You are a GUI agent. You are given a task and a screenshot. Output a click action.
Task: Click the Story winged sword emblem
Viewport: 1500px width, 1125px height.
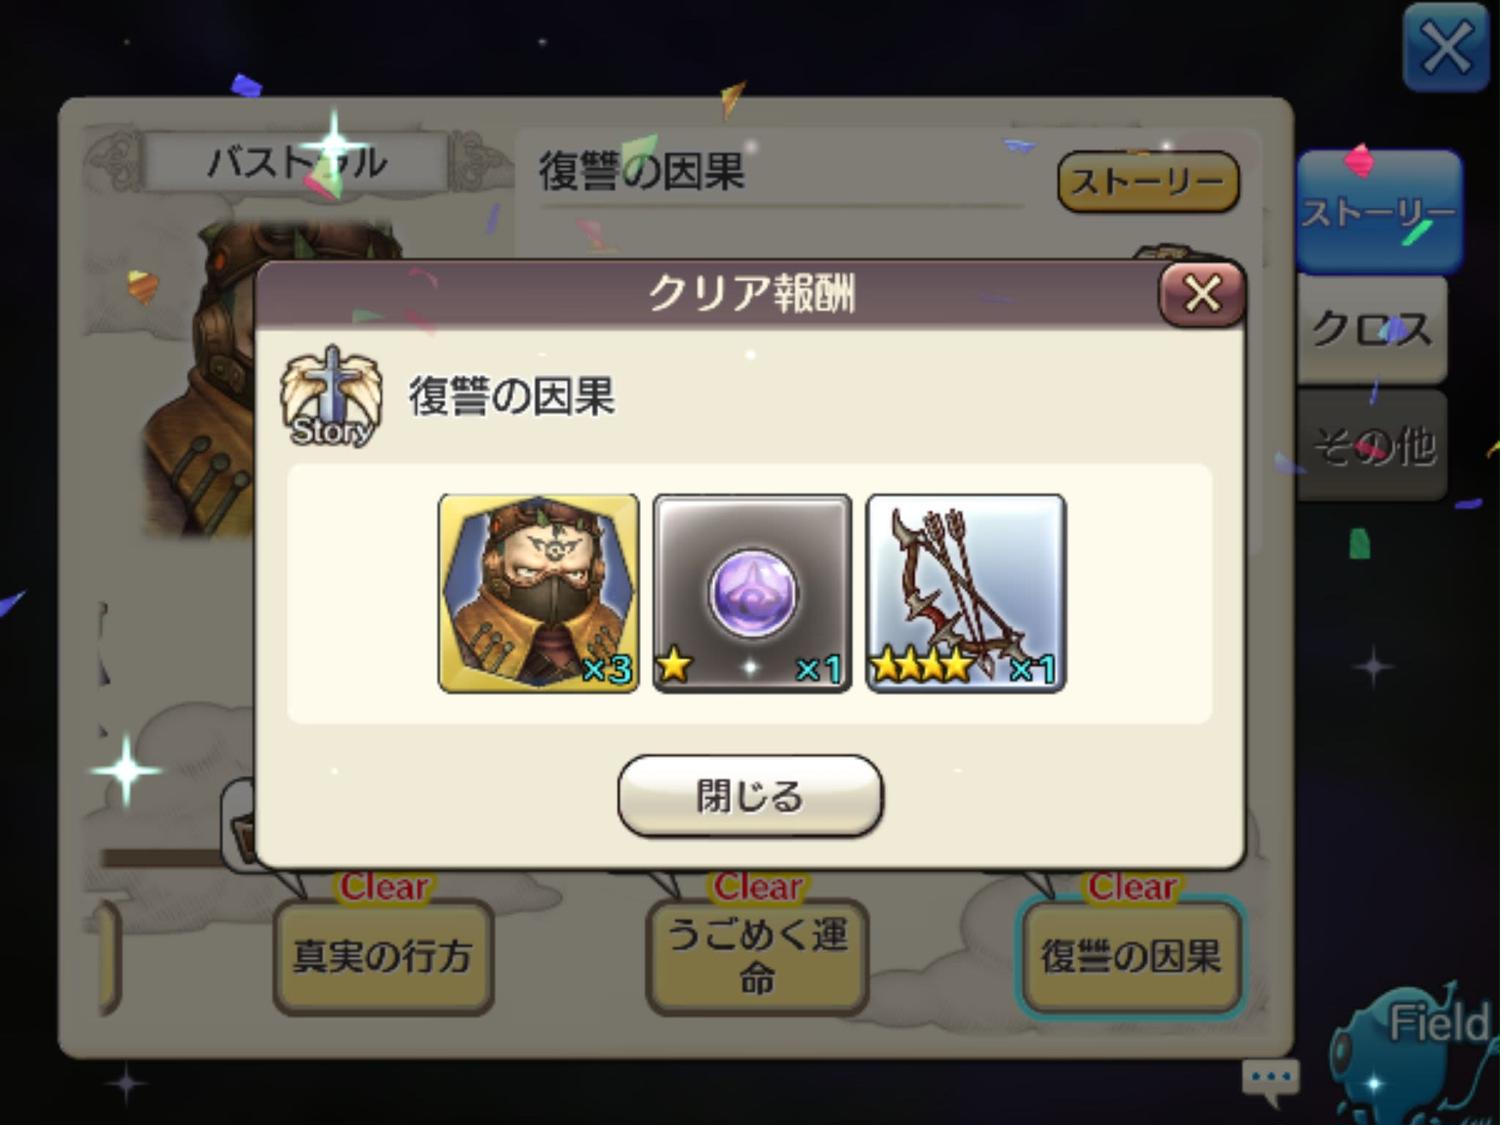pos(331,397)
